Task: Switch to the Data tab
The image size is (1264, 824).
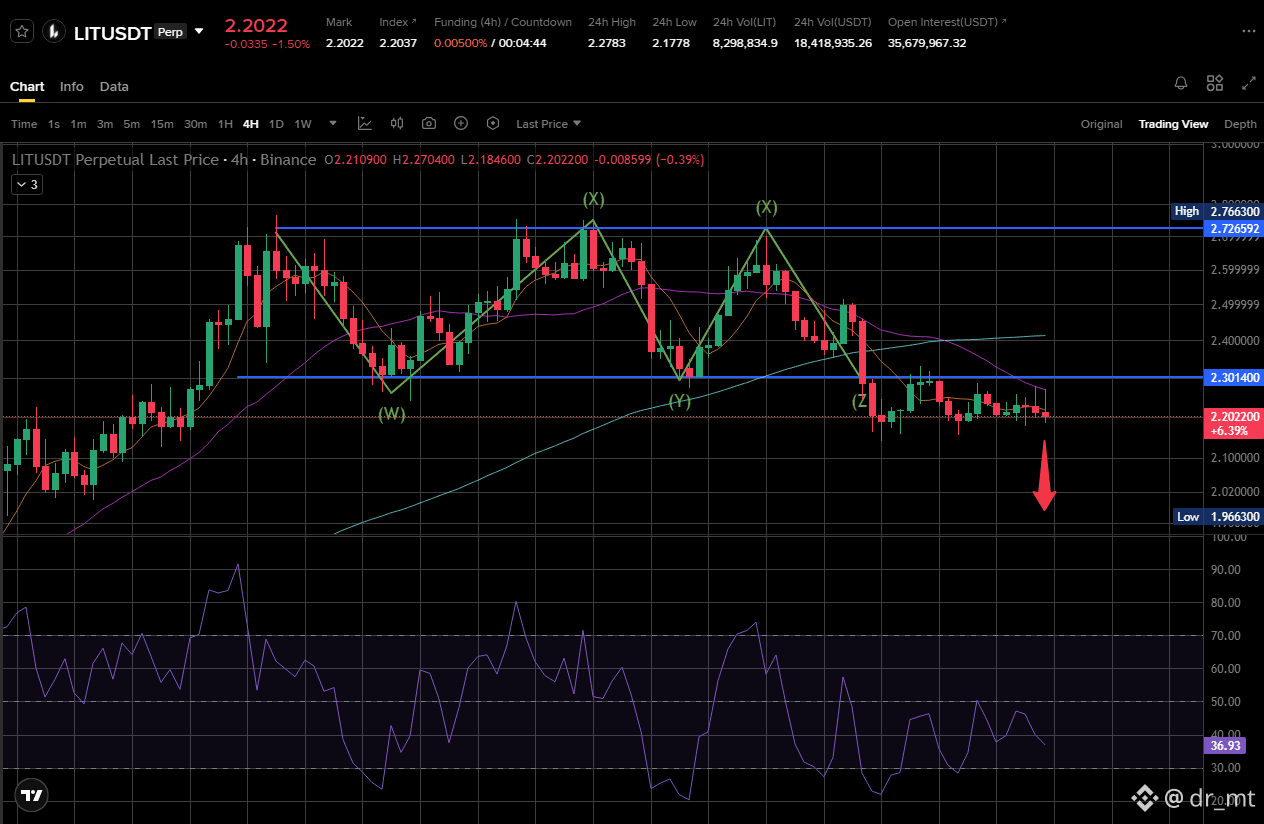Action: (x=114, y=86)
